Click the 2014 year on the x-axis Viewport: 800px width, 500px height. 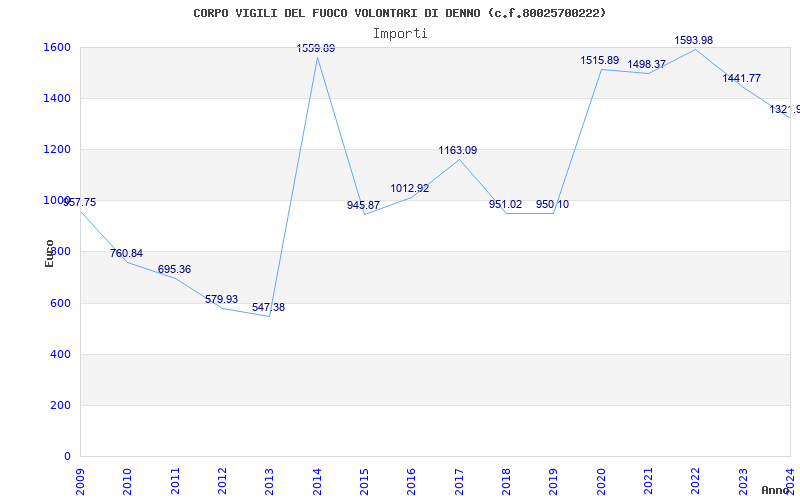coord(317,479)
